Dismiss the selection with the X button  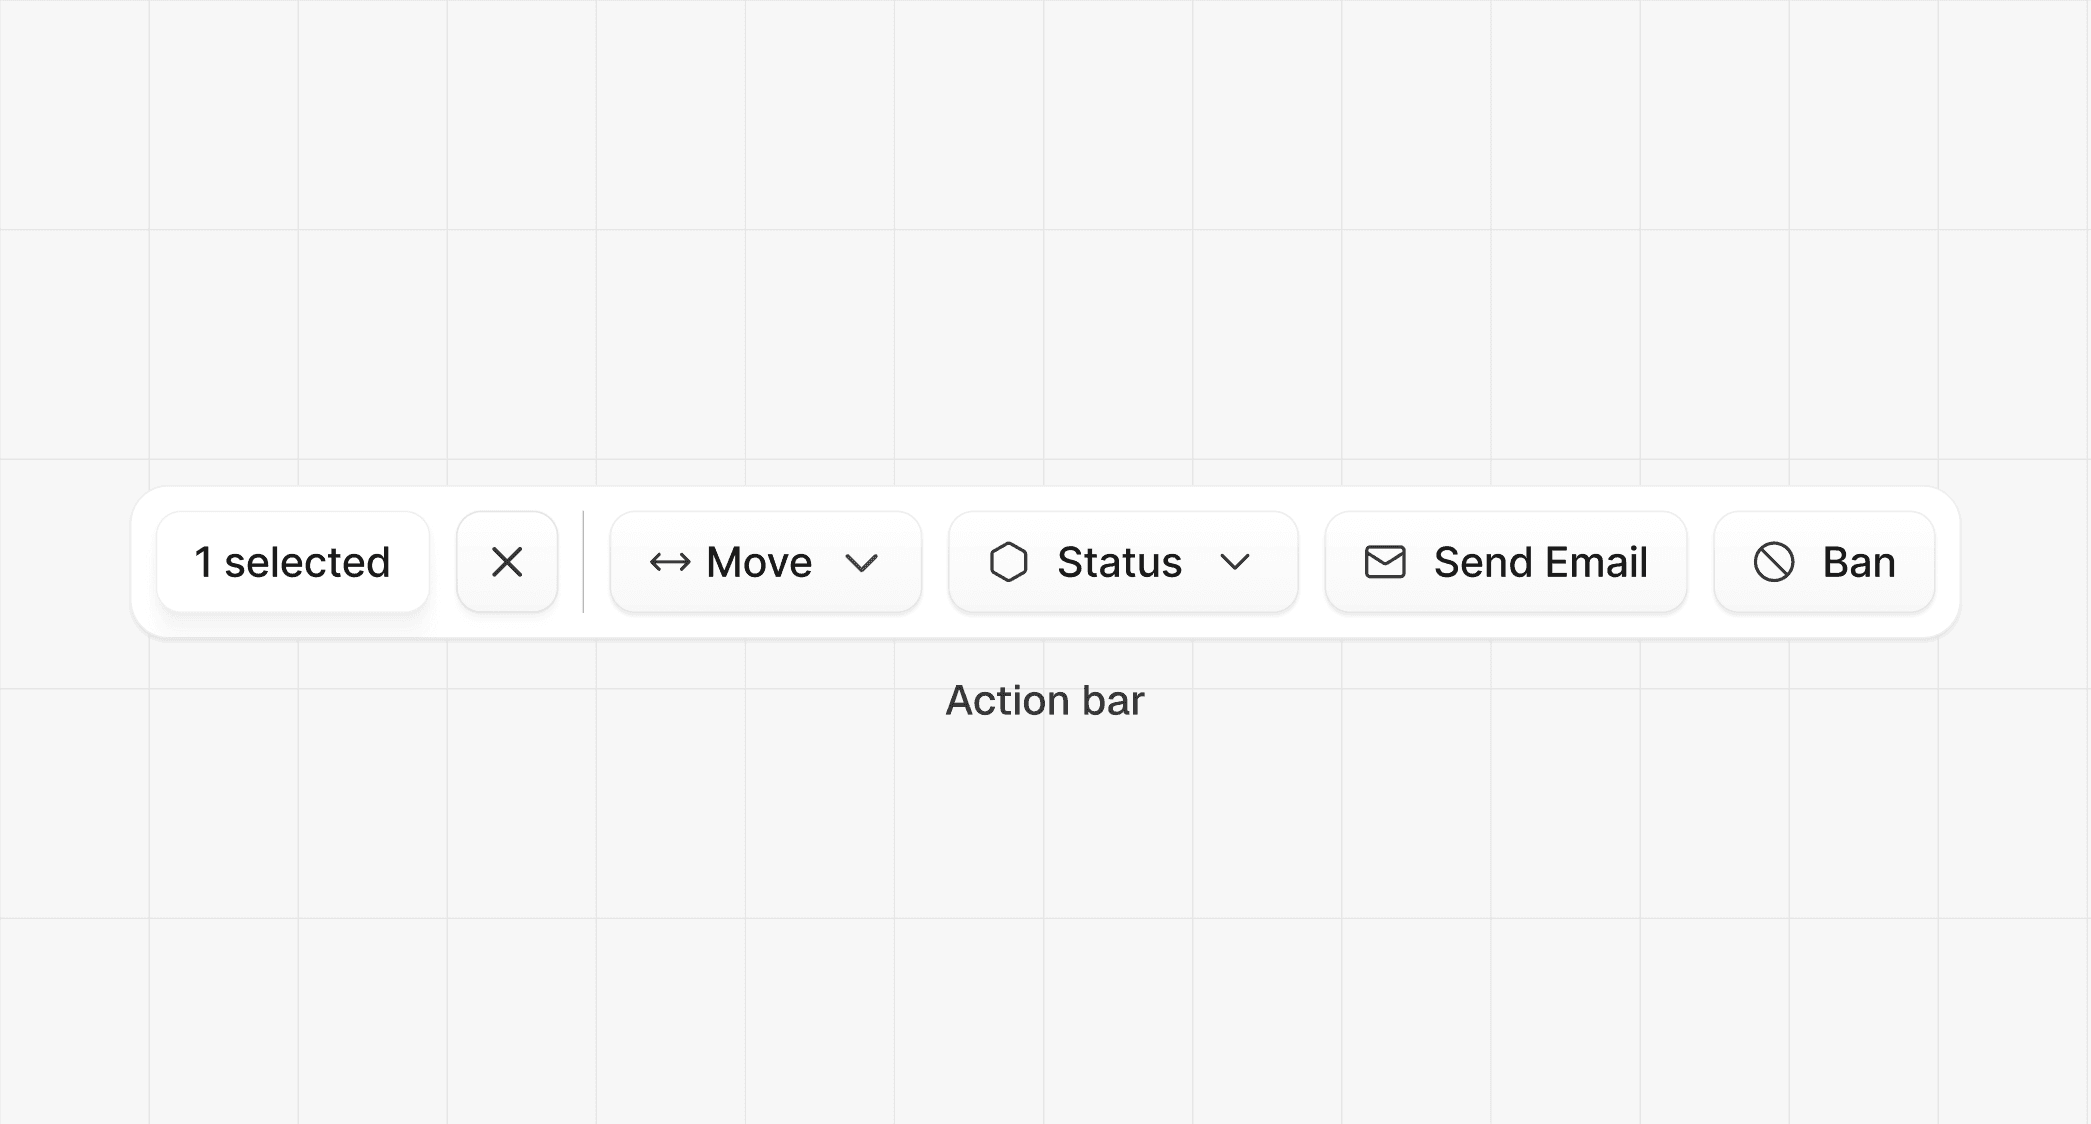506,561
